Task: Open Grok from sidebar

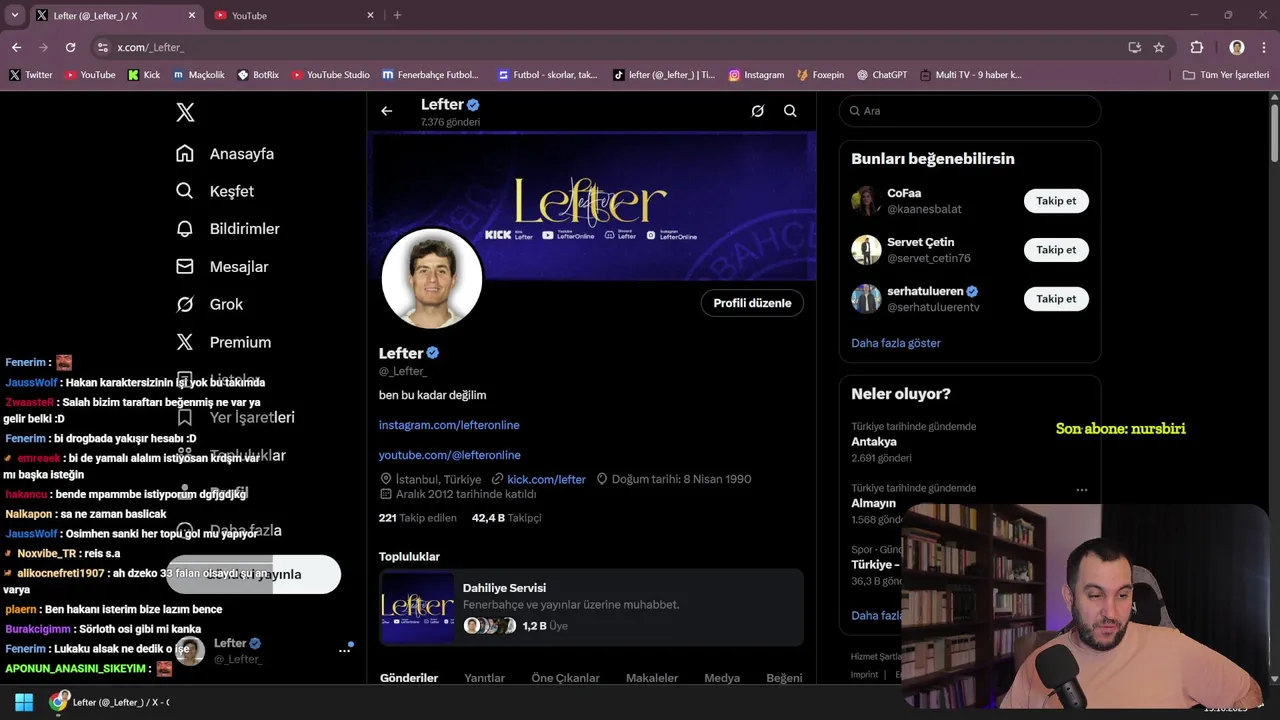Action: coord(209,304)
